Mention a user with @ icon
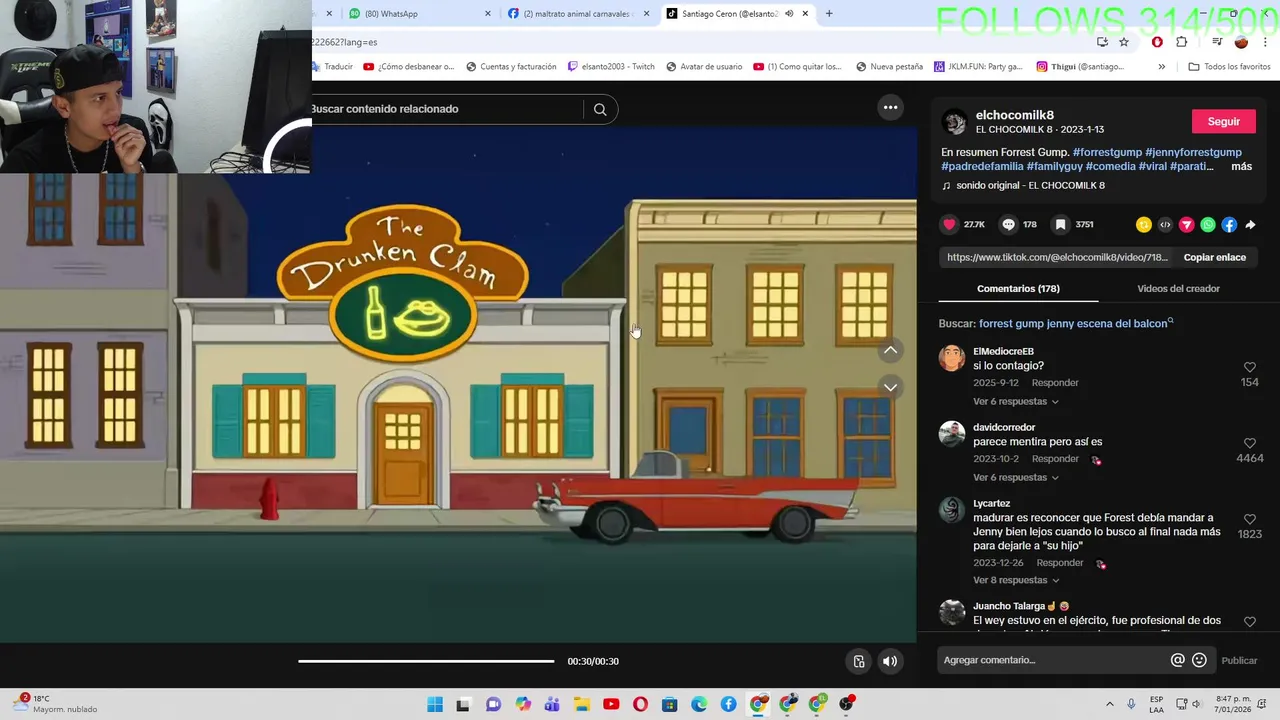The width and height of the screenshot is (1280, 720). point(1178,660)
